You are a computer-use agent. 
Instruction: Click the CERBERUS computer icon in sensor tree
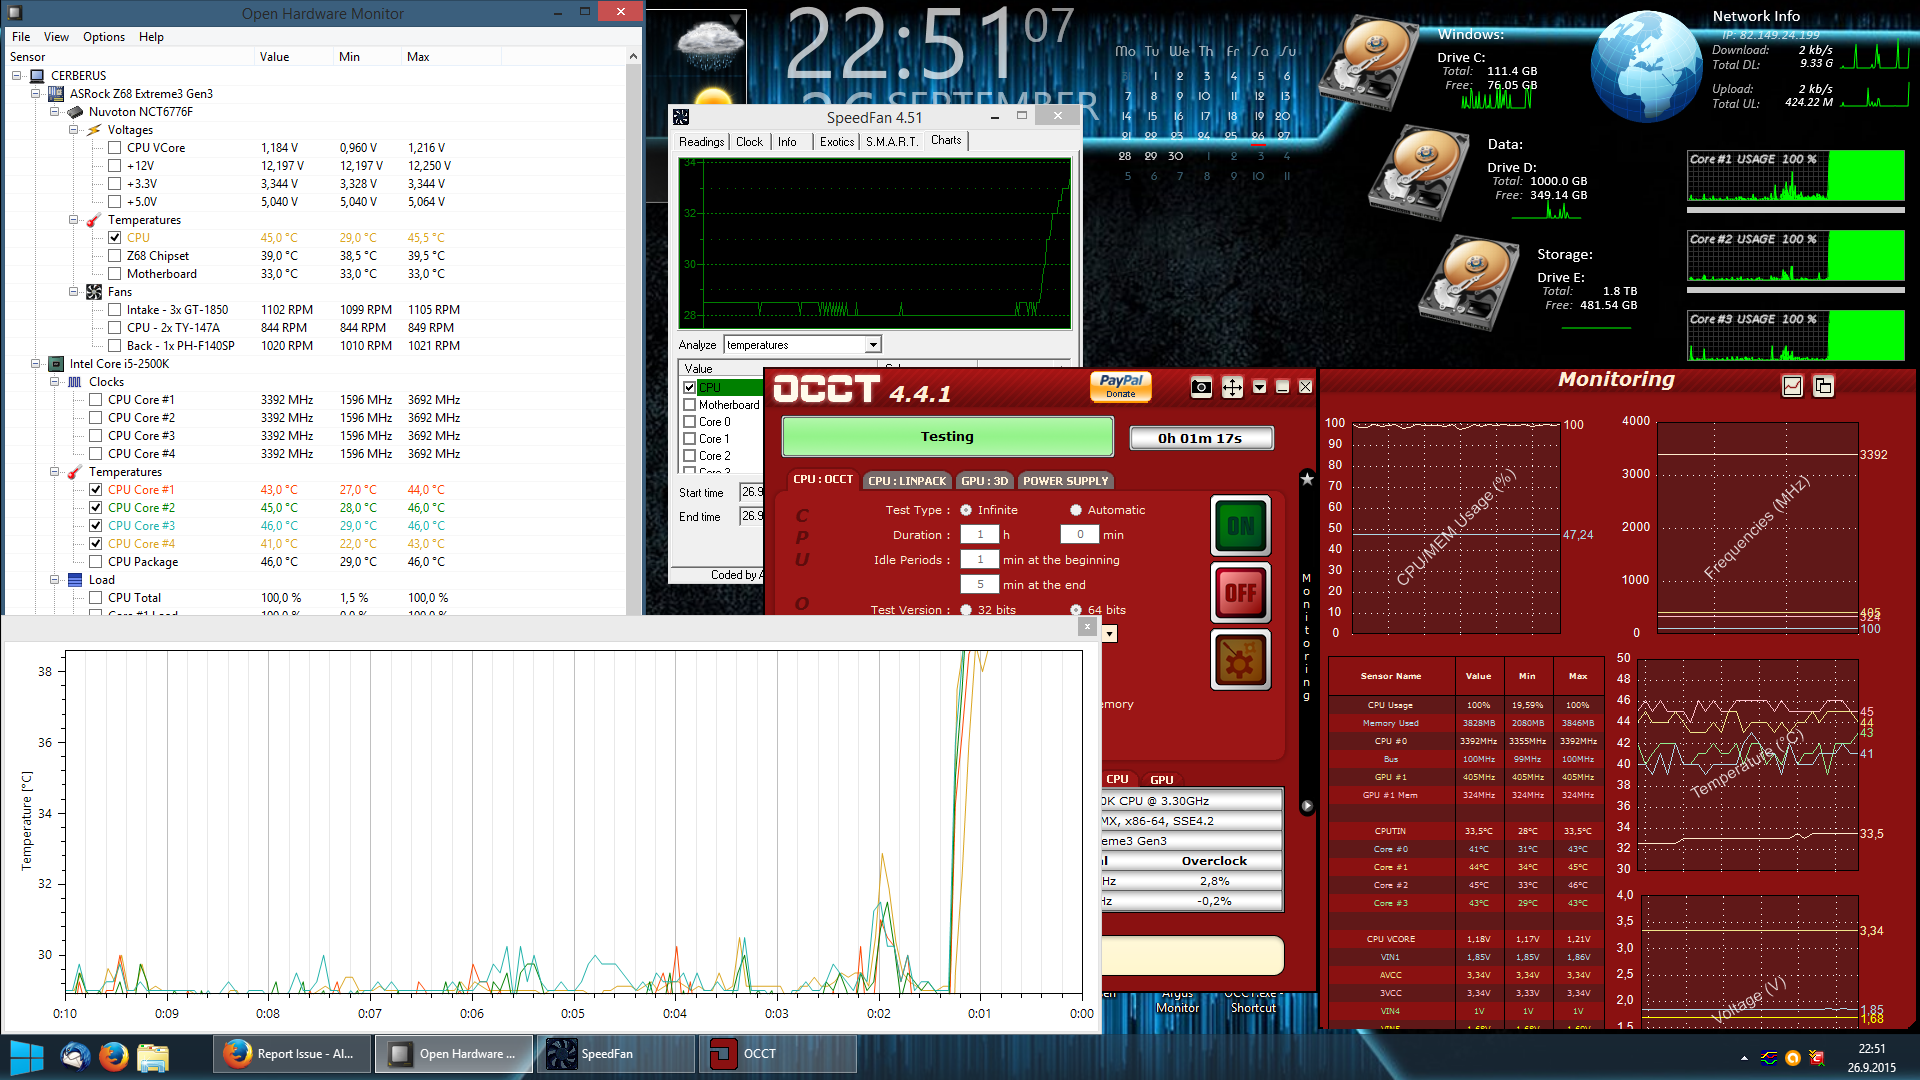coord(37,76)
